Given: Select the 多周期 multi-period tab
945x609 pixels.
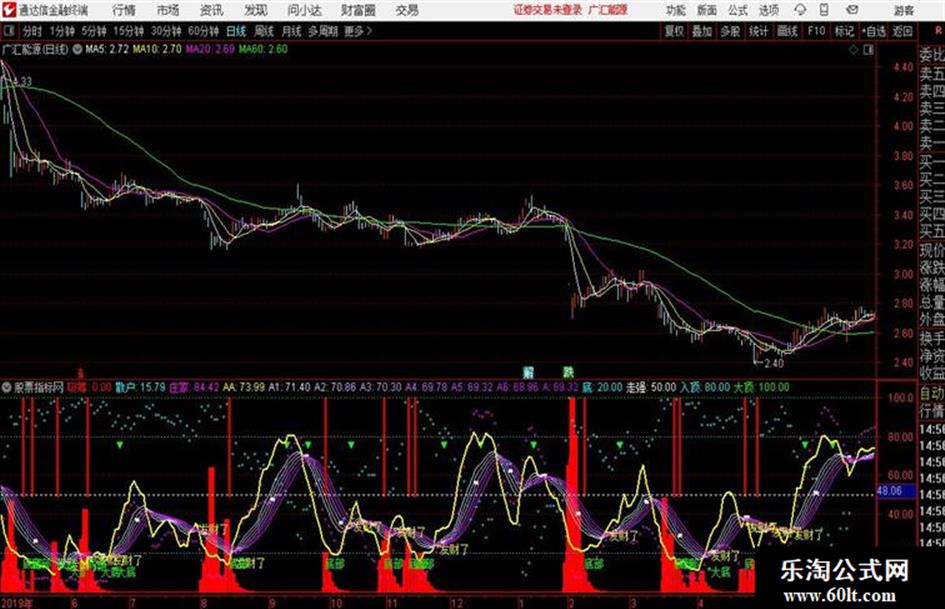Looking at the screenshot, I should pos(323,31).
